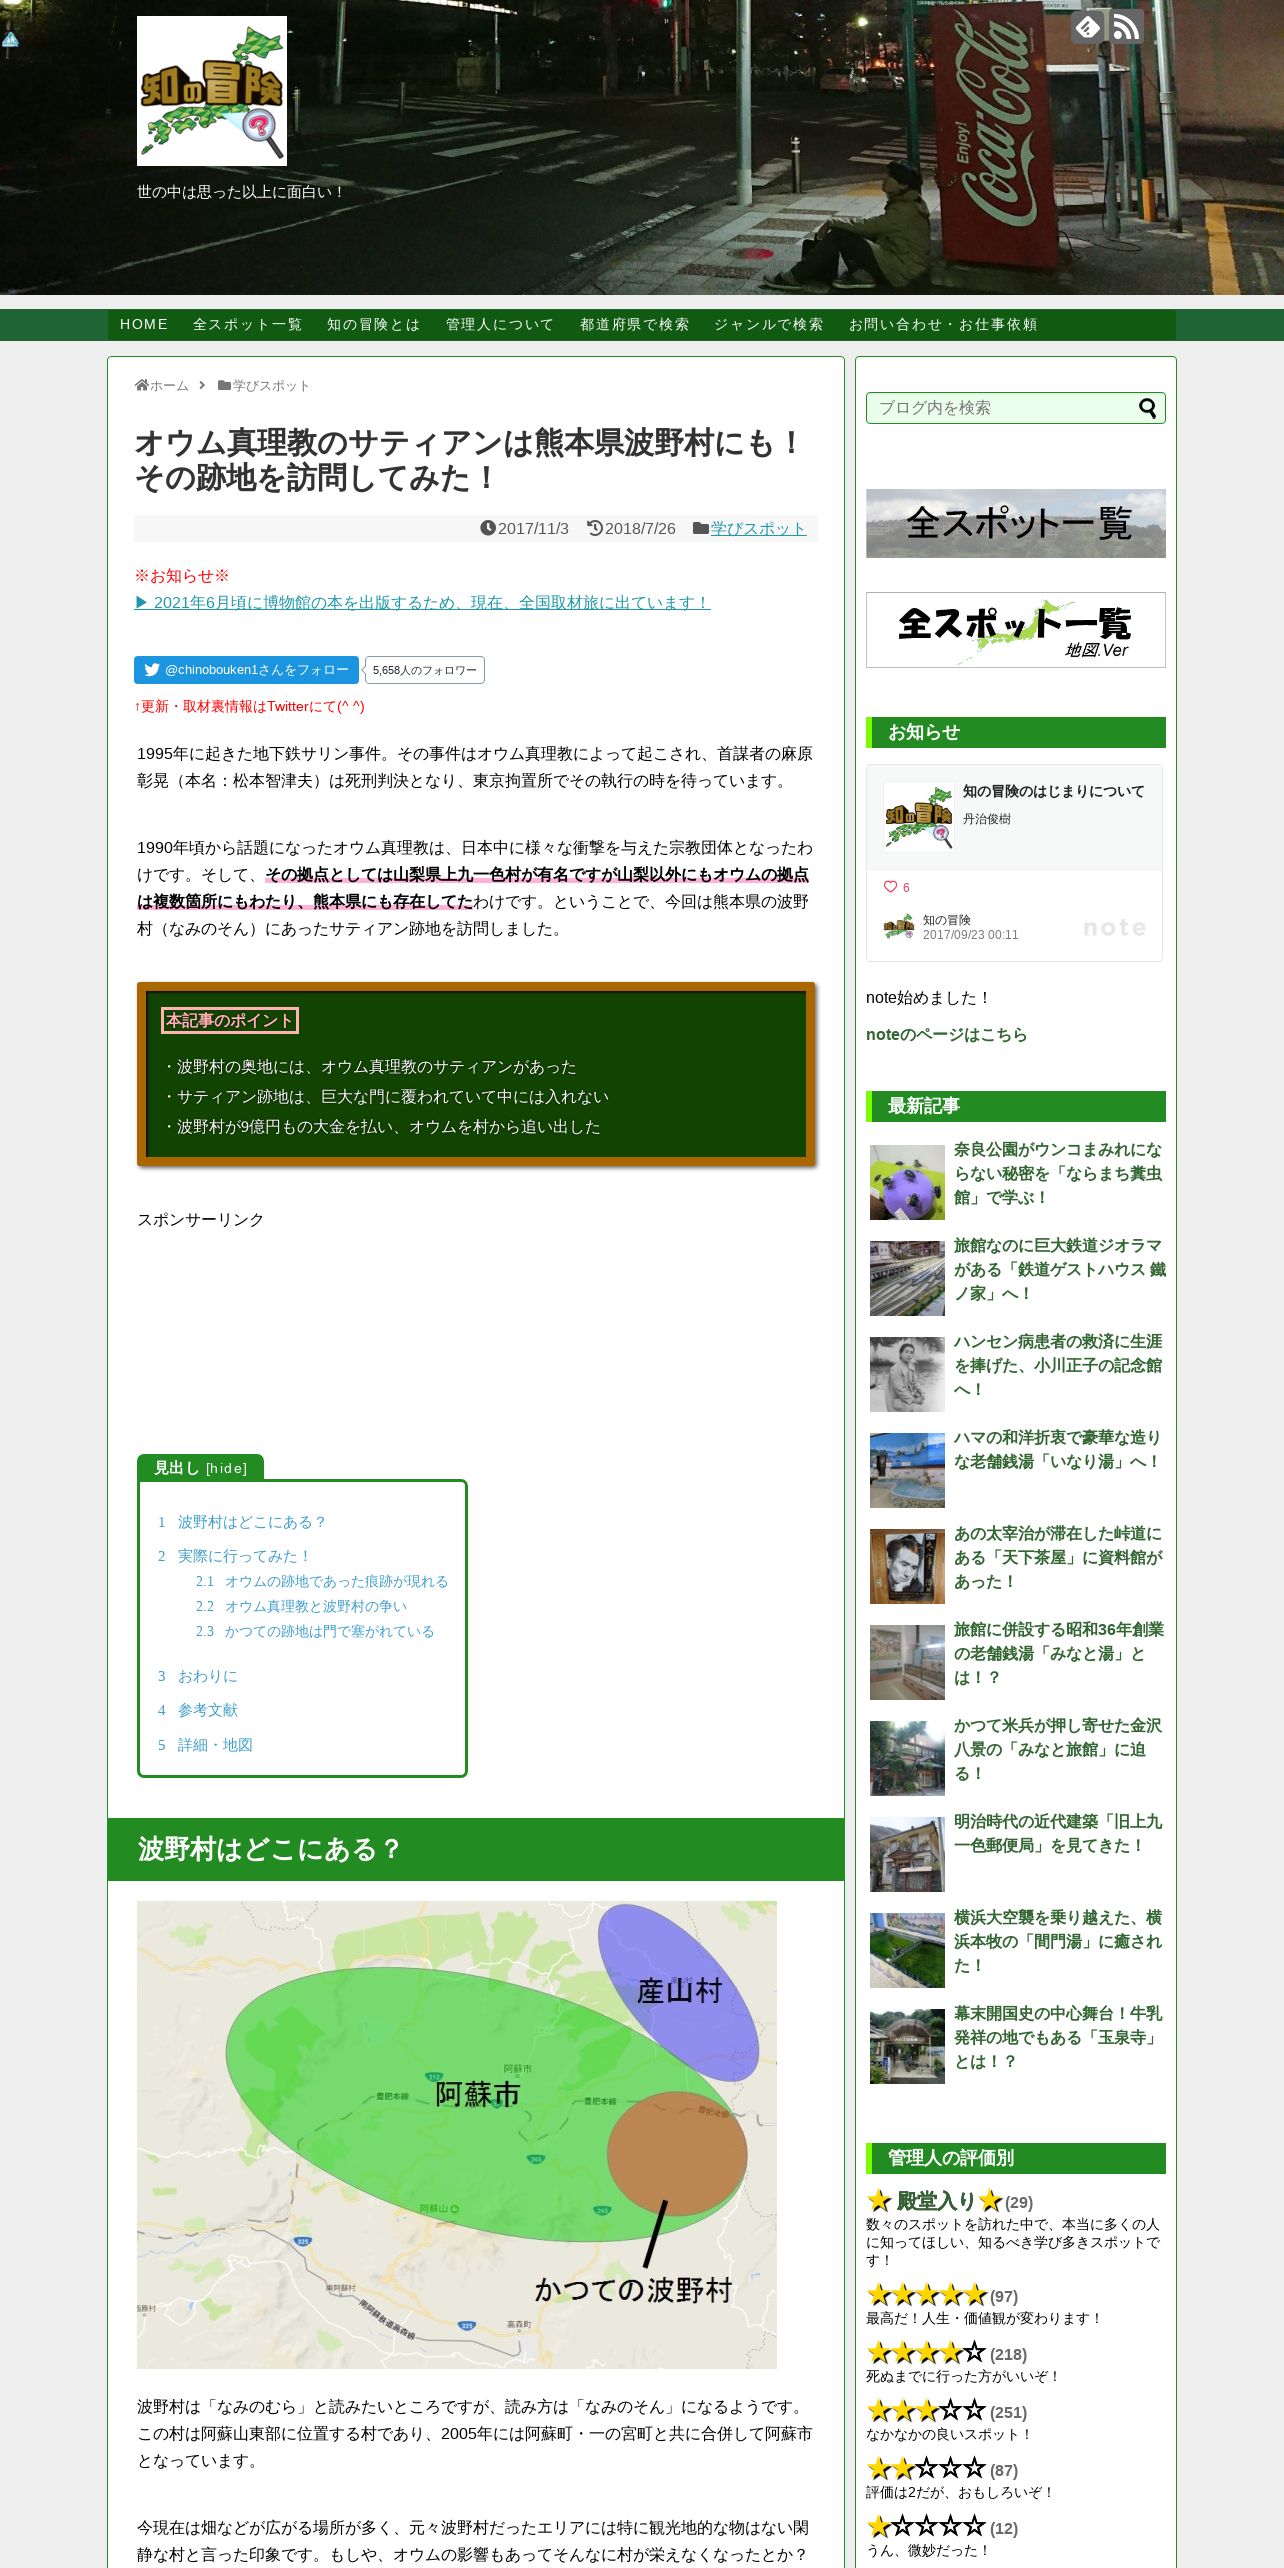Click the Twitter follow @chinobouken1 button
This screenshot has width=1284, height=2568.
coord(246,670)
